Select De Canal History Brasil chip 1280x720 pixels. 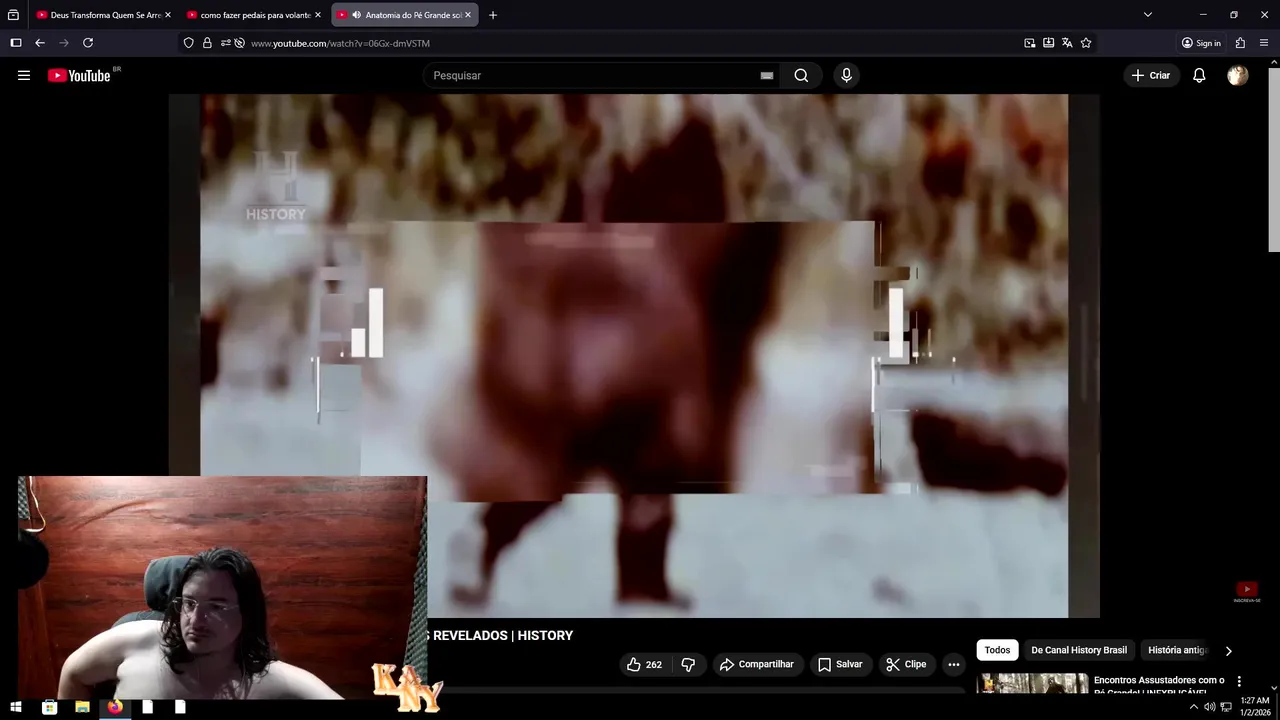click(x=1079, y=650)
